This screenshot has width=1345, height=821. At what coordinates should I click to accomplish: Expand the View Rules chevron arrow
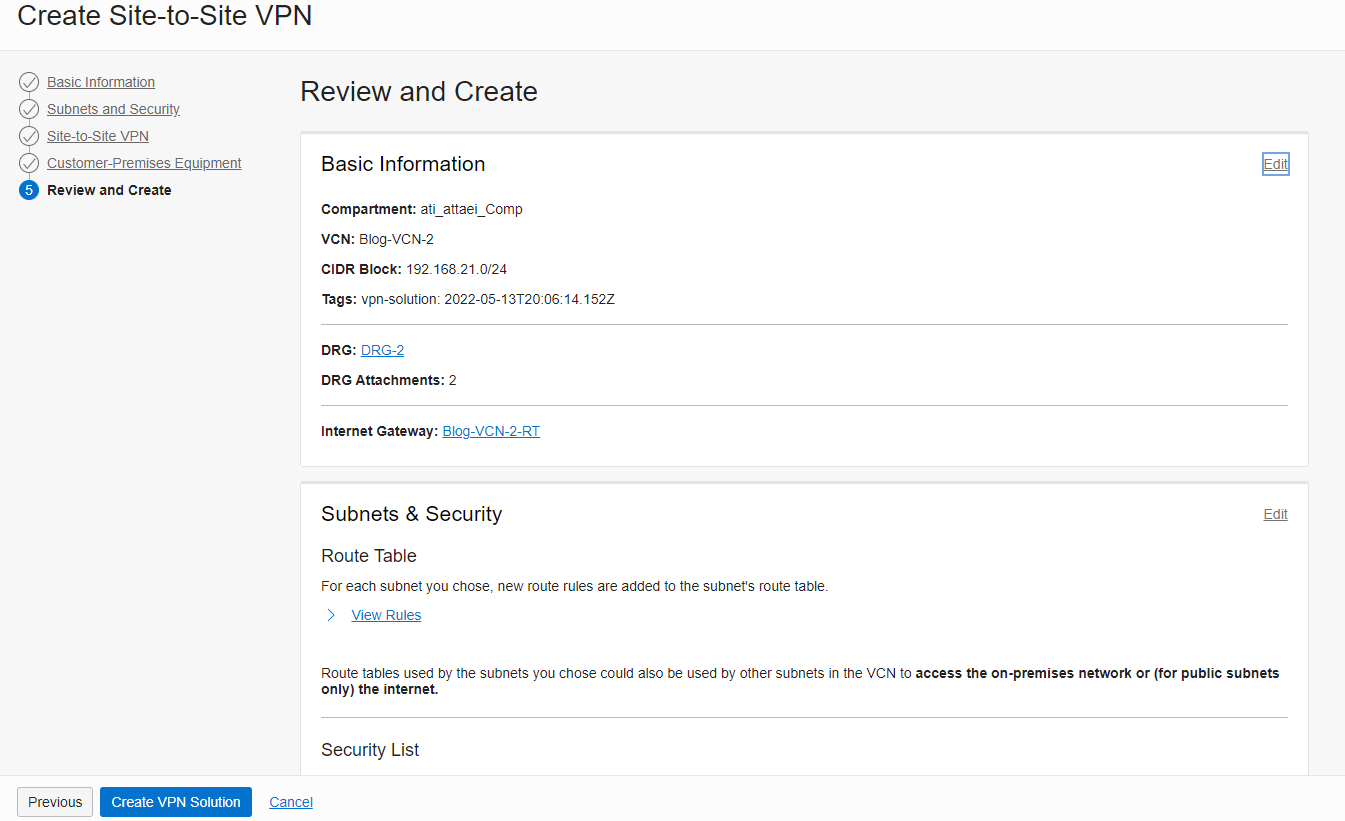pyautogui.click(x=331, y=615)
